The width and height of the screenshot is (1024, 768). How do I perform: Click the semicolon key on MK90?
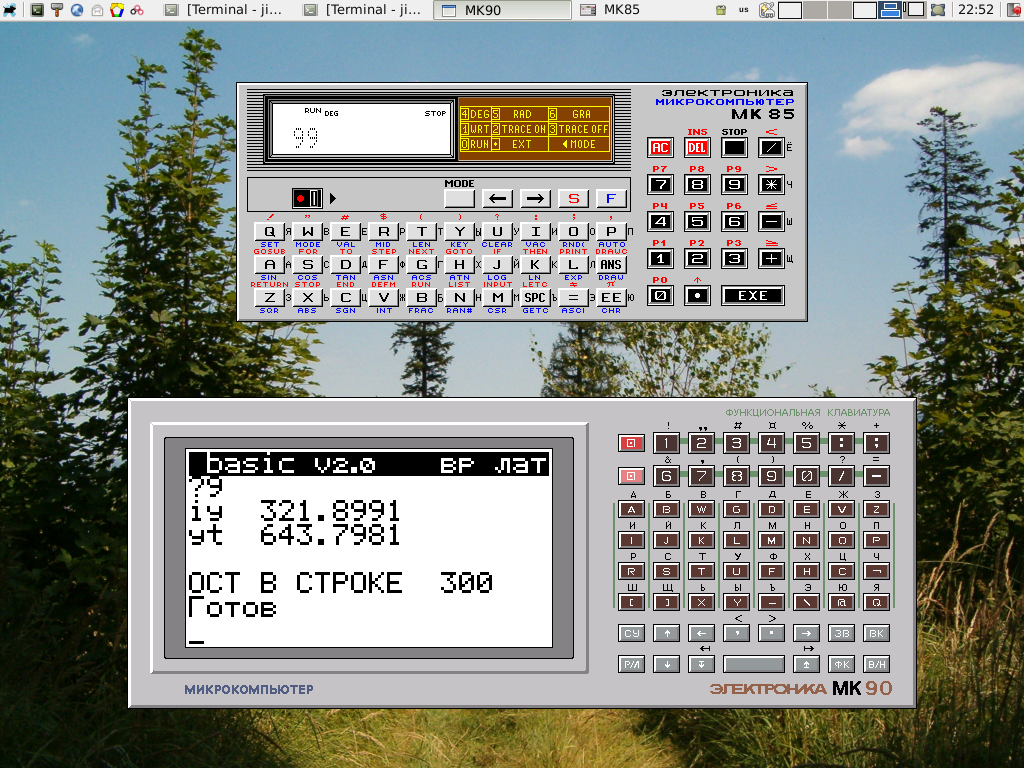click(876, 443)
